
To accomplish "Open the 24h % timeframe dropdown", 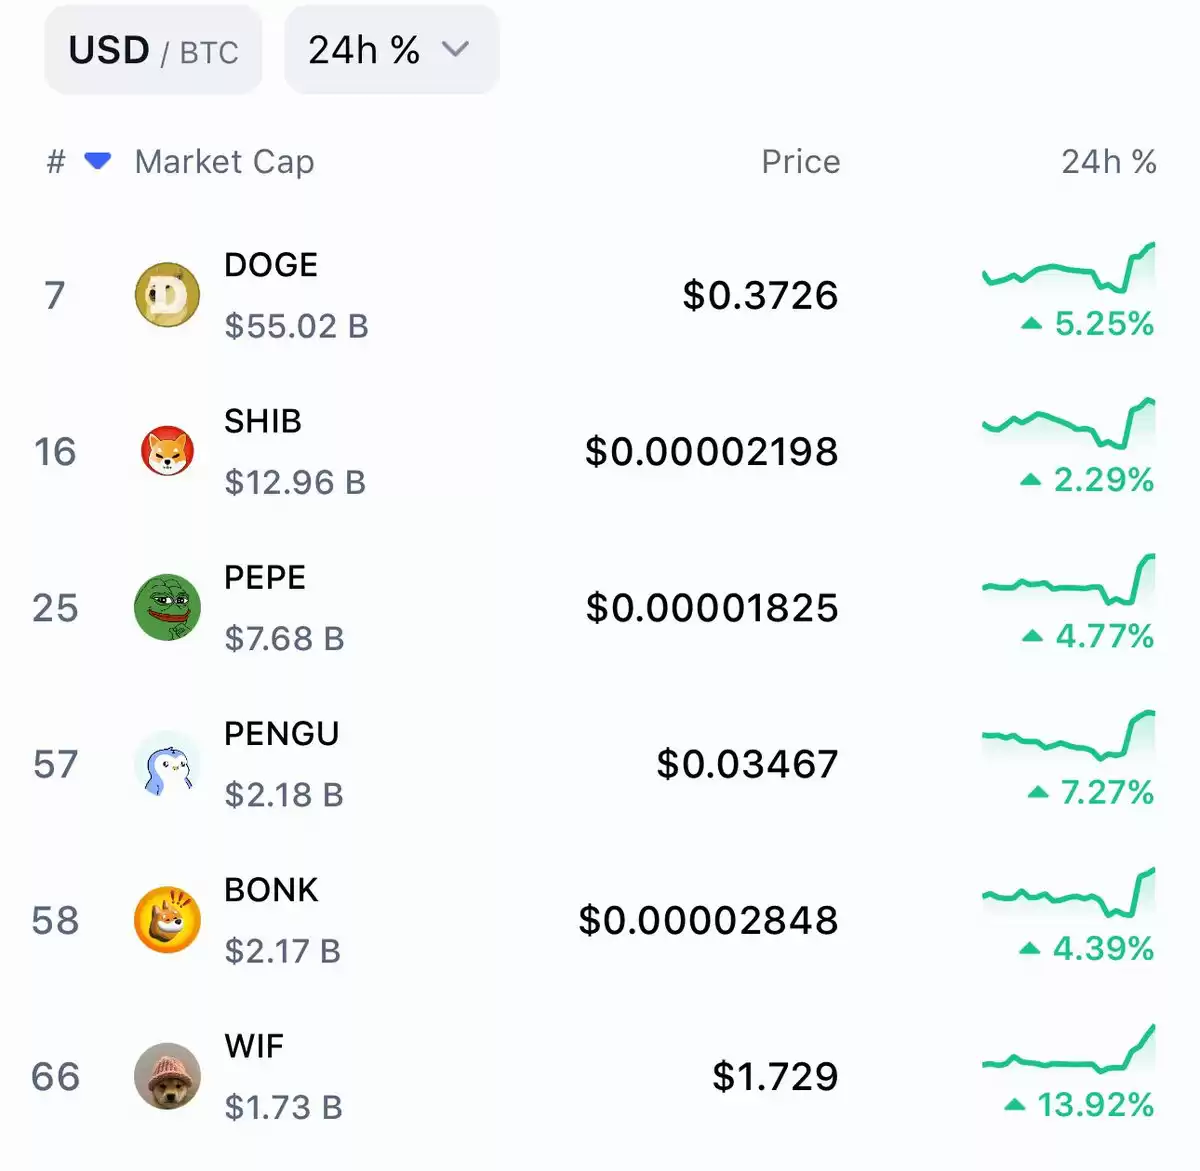I will (x=391, y=50).
